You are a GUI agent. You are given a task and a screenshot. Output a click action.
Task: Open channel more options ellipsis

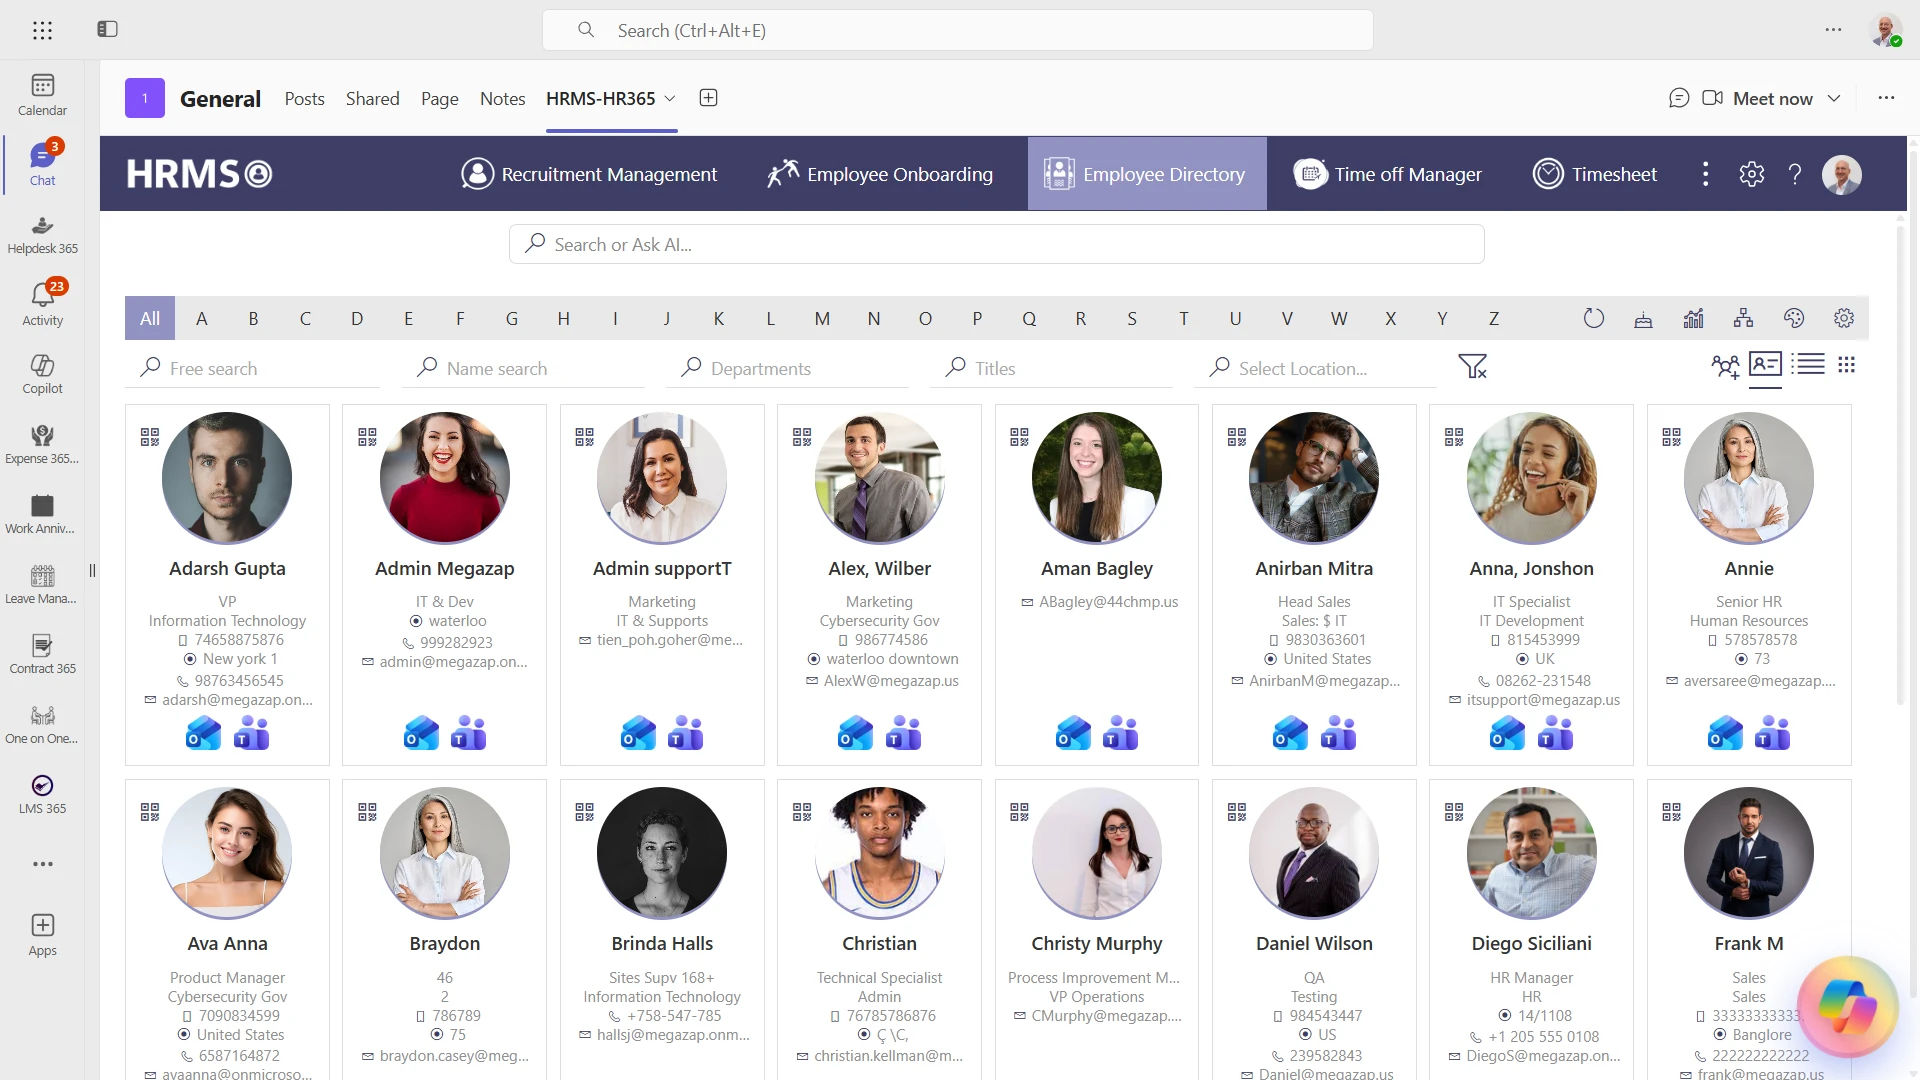coord(1886,98)
